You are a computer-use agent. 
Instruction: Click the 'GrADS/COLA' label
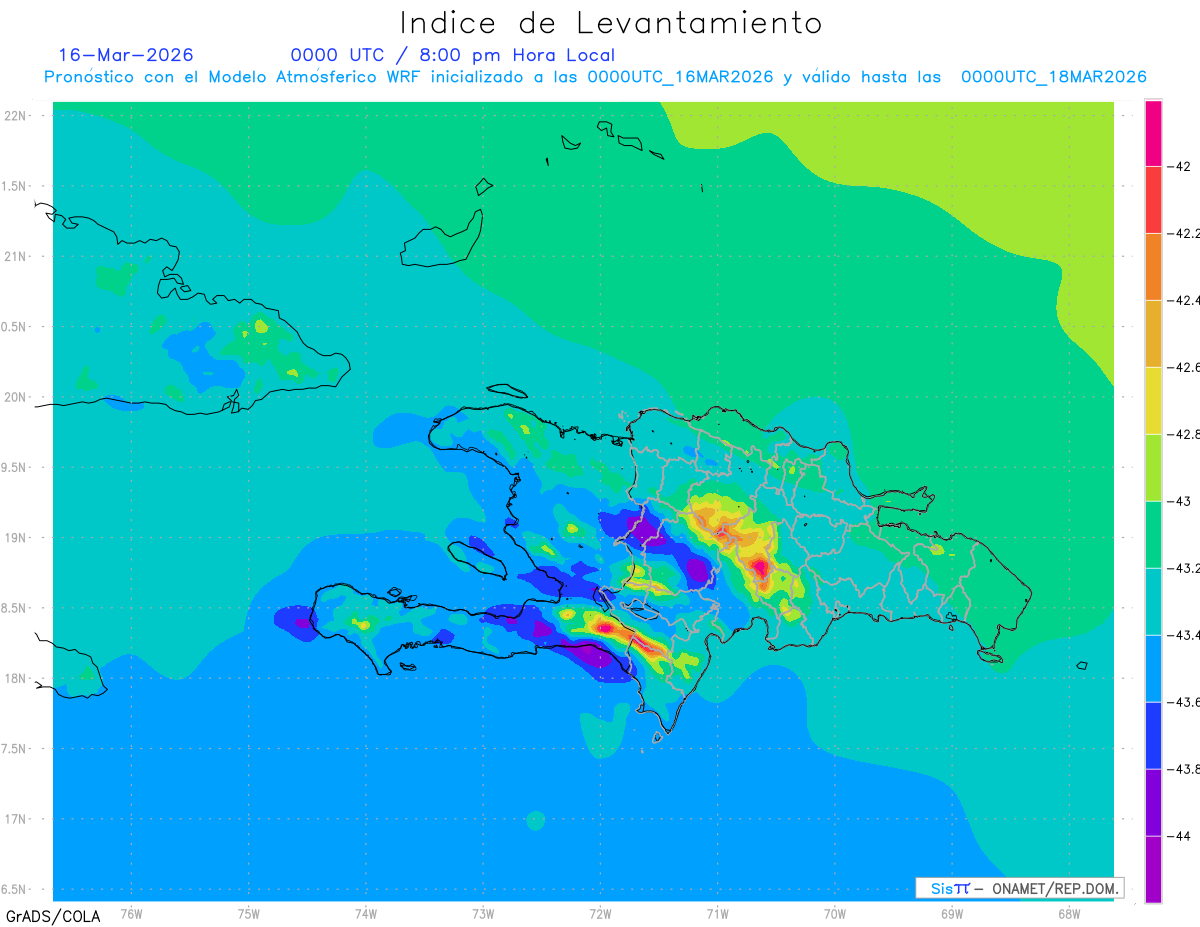pyautogui.click(x=53, y=916)
